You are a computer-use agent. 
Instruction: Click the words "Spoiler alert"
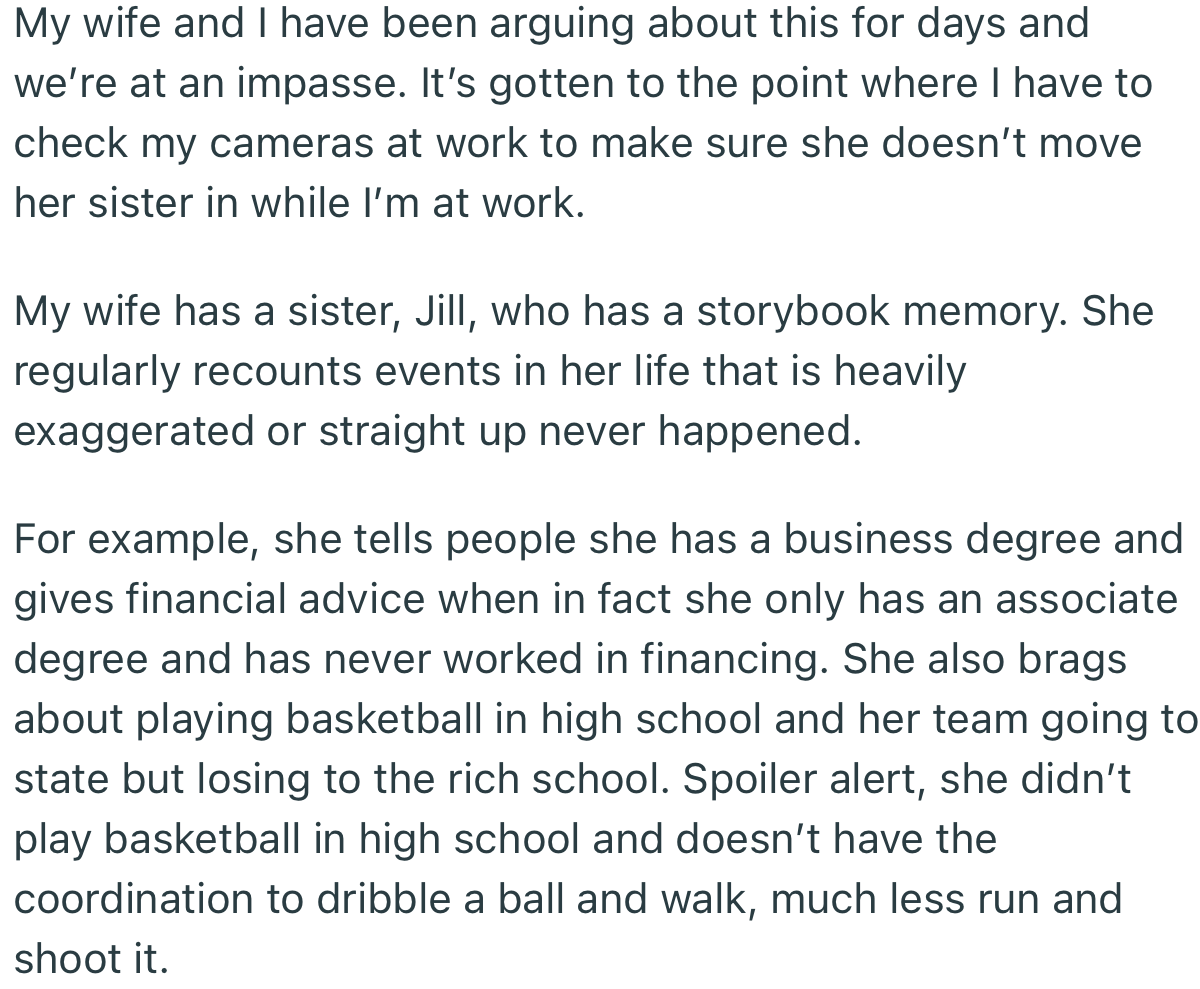coord(807,779)
